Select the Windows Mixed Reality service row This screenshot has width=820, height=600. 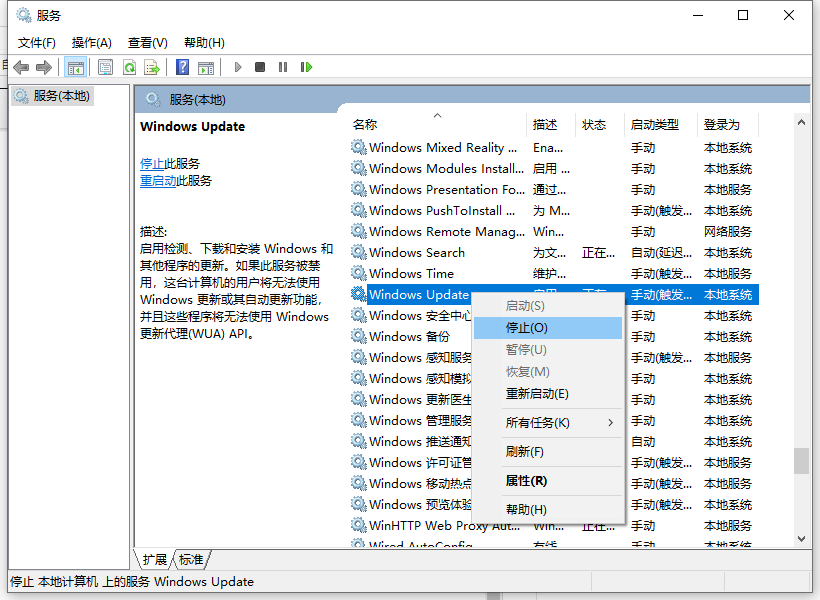click(x=554, y=148)
